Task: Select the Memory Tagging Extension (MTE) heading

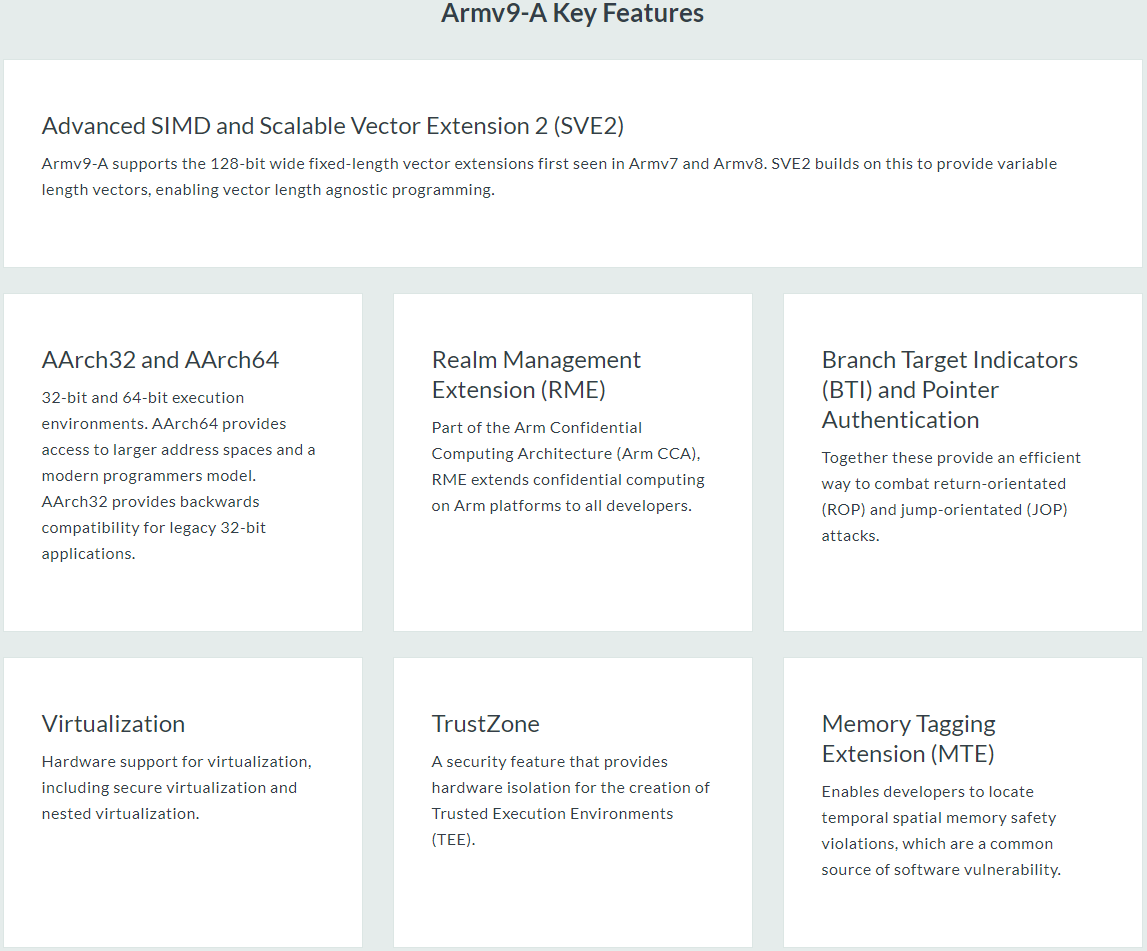Action: click(909, 739)
